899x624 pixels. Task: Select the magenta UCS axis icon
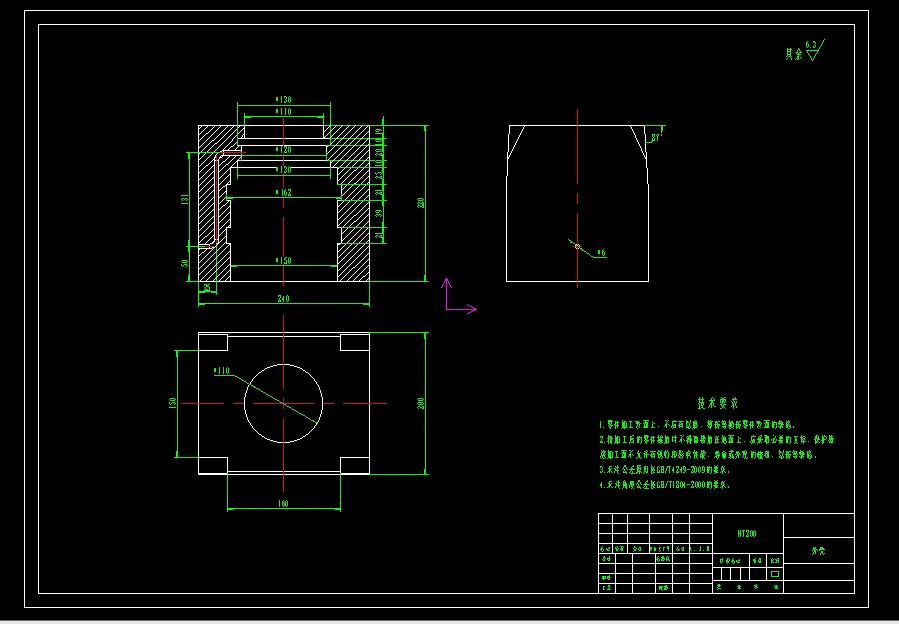click(460, 297)
